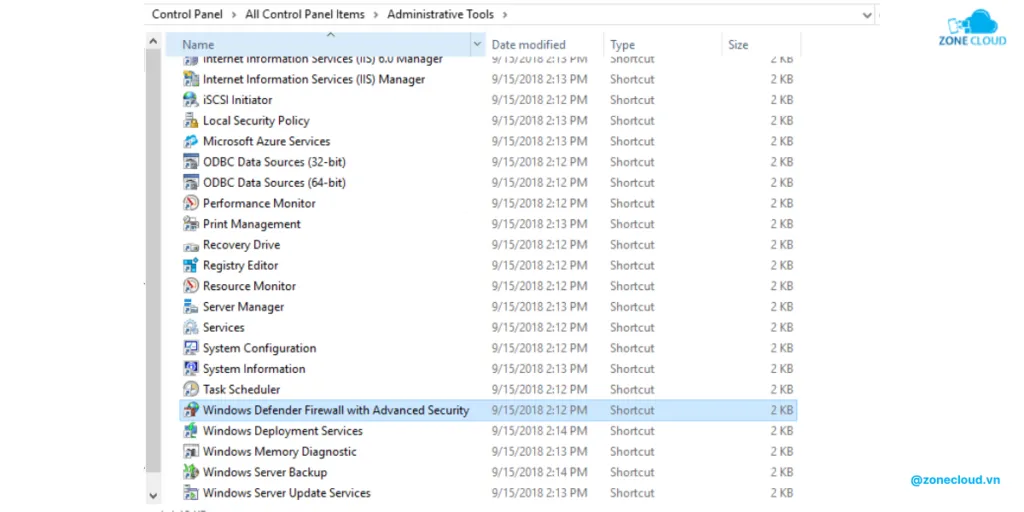This screenshot has height=512, width=1024.
Task: Select the Task Scheduler file name
Action: (x=241, y=390)
